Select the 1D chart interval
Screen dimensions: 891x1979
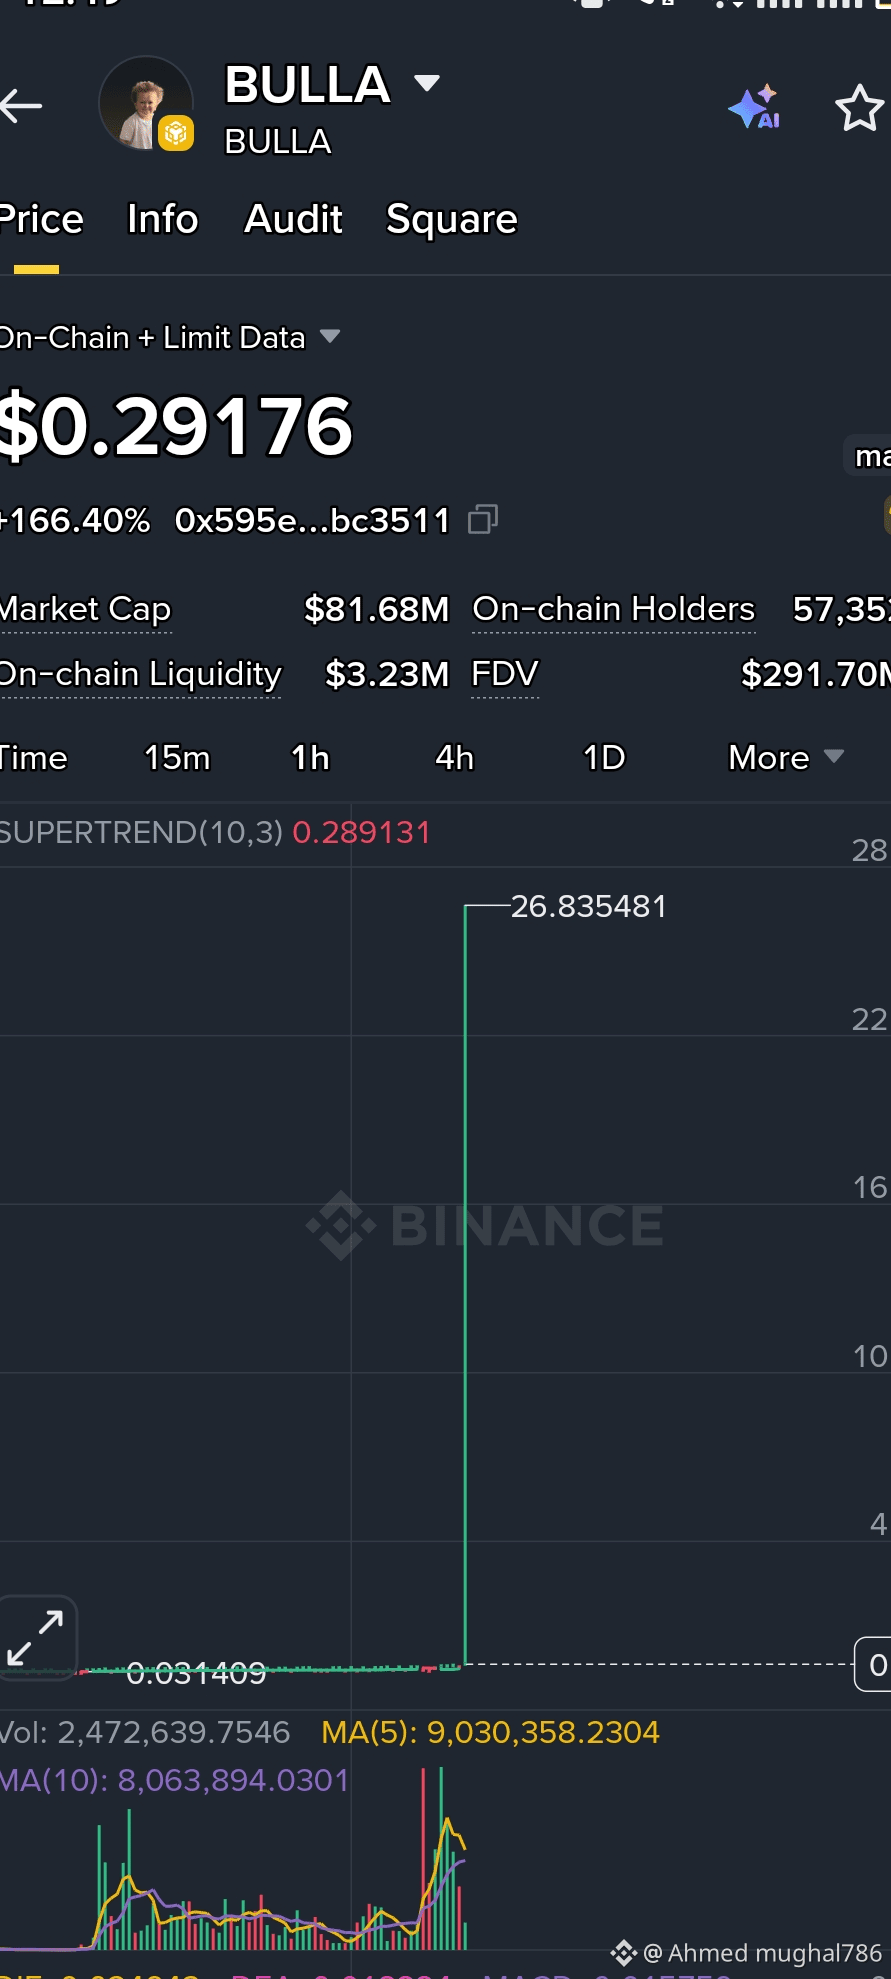click(604, 758)
